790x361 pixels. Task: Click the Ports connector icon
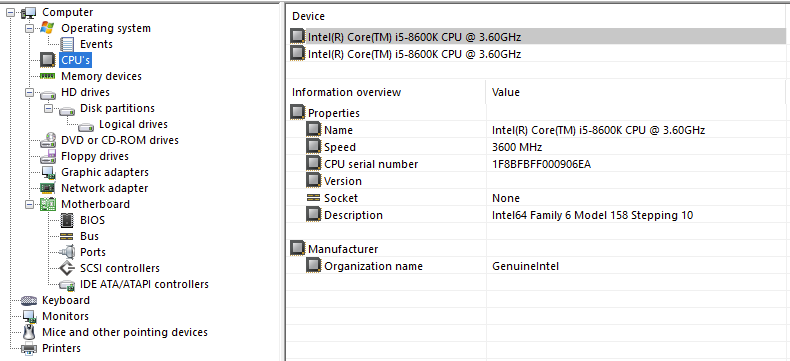(67, 252)
